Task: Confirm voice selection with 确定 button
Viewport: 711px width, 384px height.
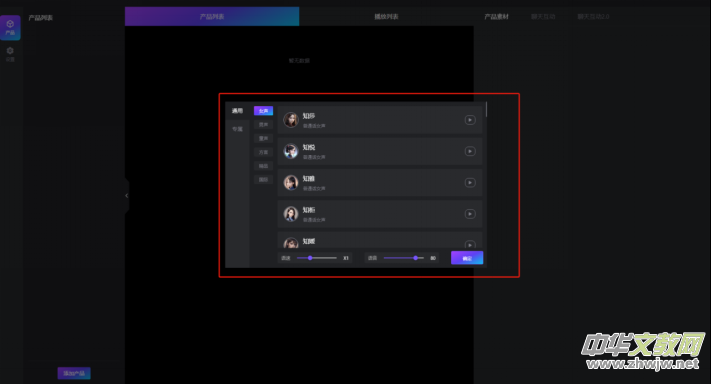Action: pos(467,258)
